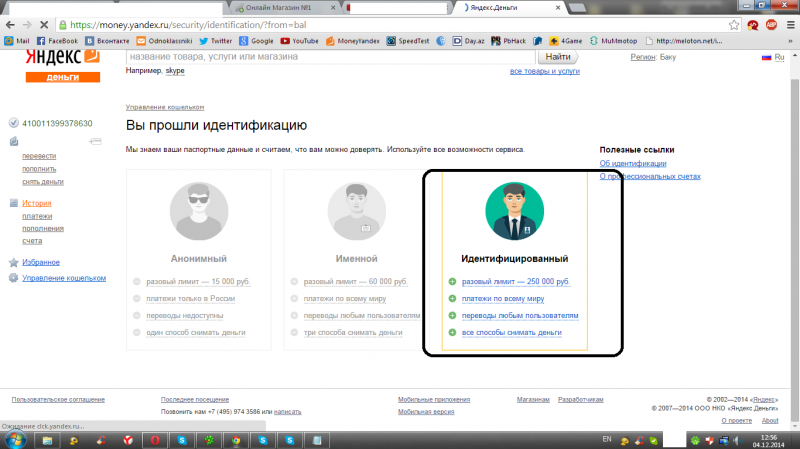Click the снять деньги sidebar link

[42, 182]
